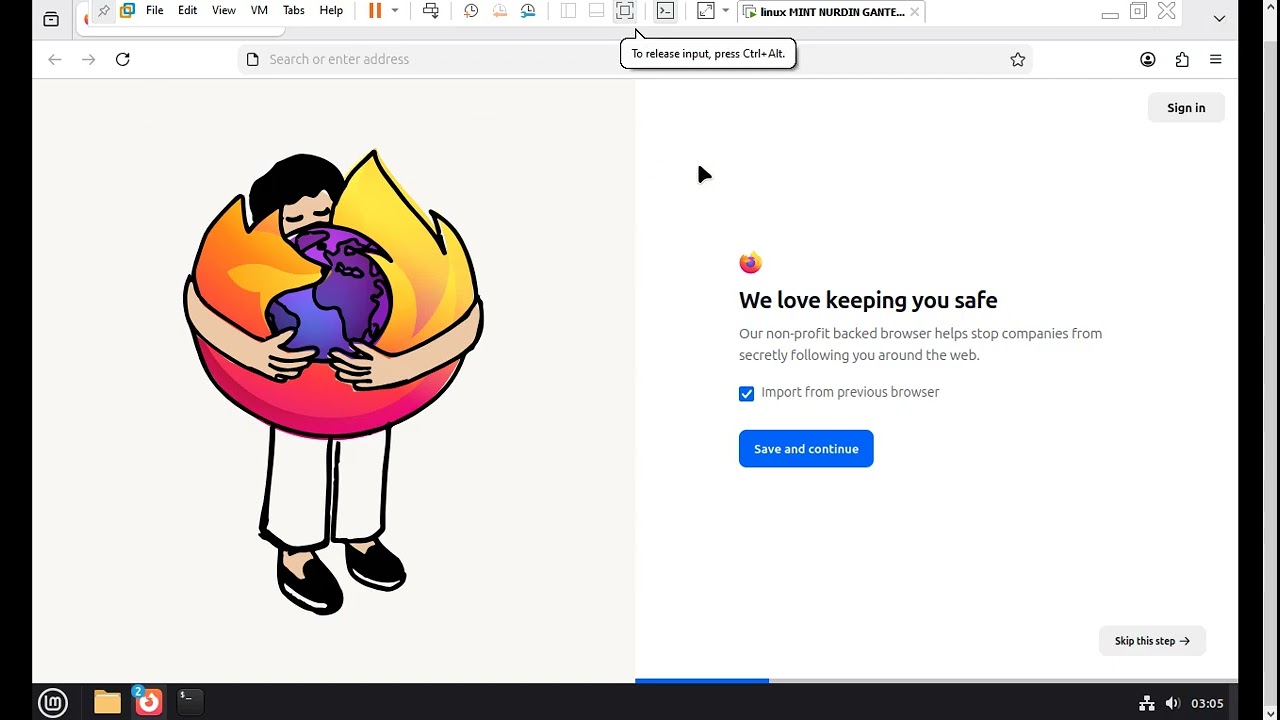This screenshot has width=1280, height=720.
Task: Click the VMware Workstation logo icon
Action: click(x=128, y=11)
